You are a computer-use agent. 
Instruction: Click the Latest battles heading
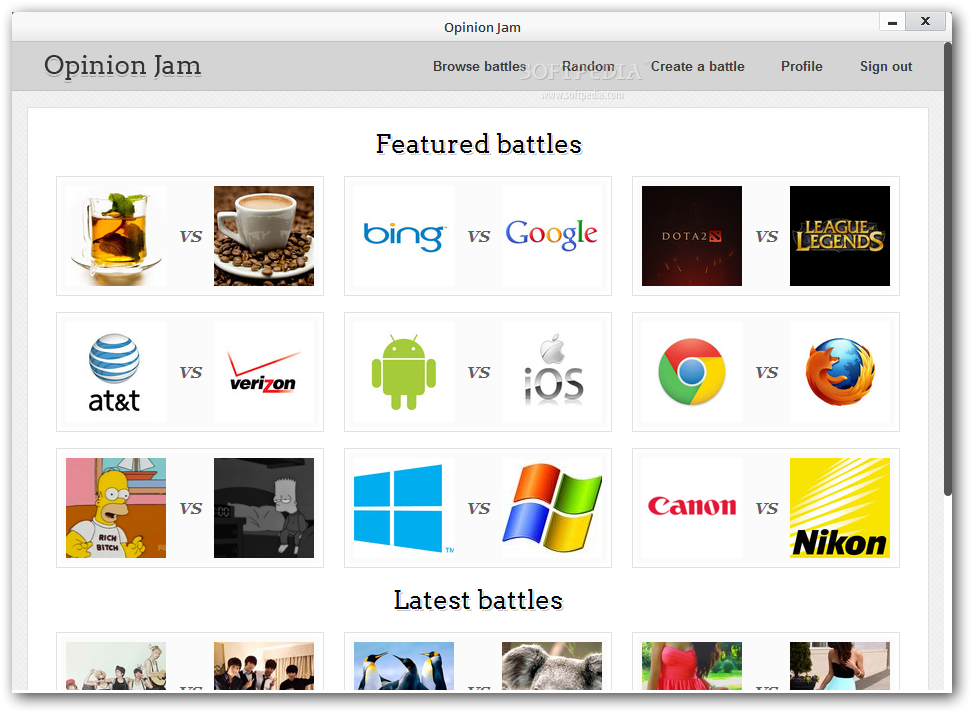[x=478, y=600]
